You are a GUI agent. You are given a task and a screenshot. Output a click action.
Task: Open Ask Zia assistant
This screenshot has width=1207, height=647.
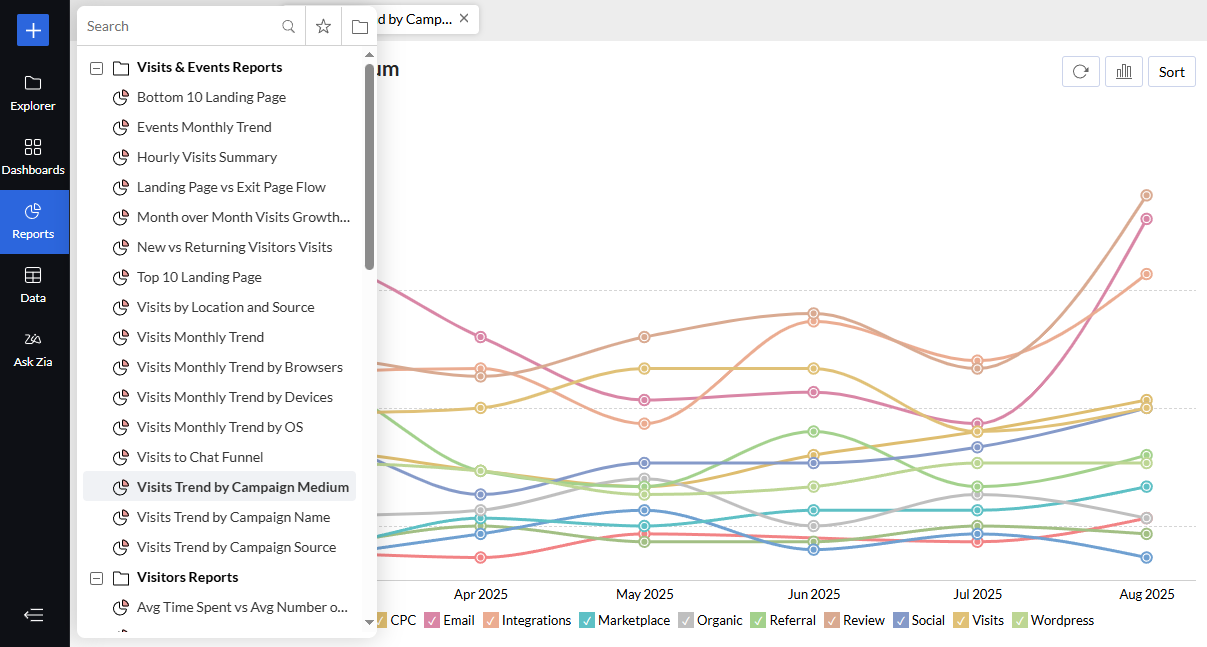click(33, 349)
